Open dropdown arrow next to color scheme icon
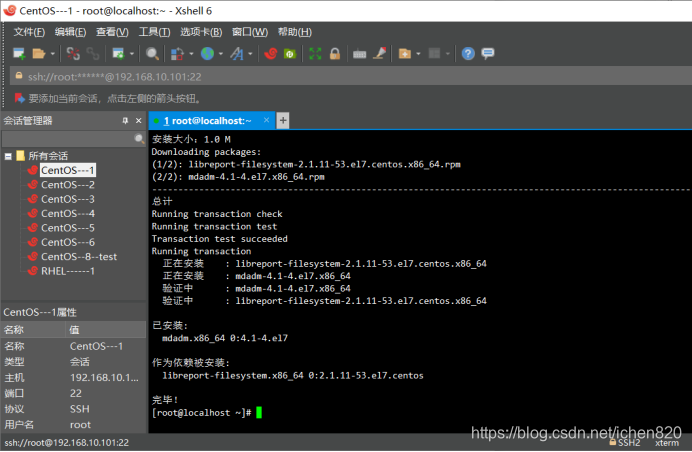Viewport: 692px width, 452px height. coord(191,54)
